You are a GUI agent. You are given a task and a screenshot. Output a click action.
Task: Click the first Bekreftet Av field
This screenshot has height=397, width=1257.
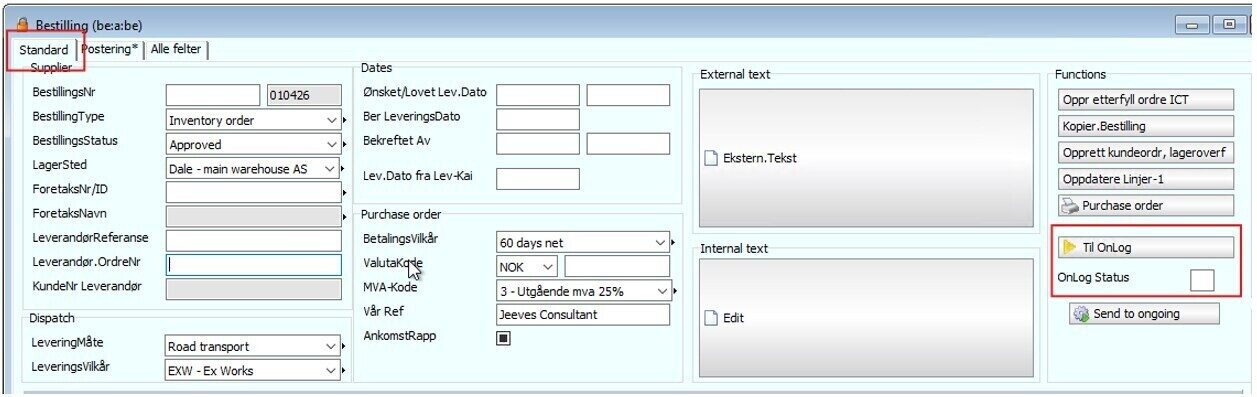[538, 143]
